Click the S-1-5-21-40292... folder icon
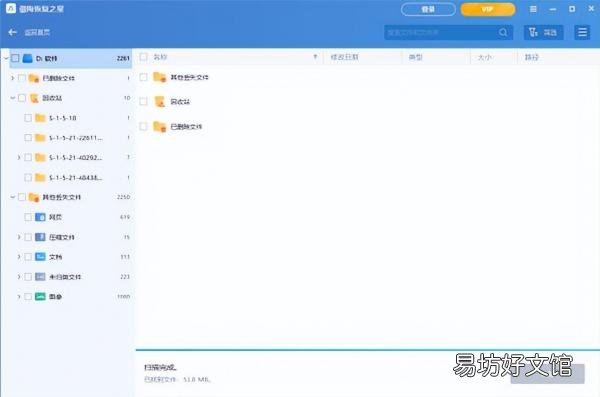The width and height of the screenshot is (600, 397). [40, 157]
